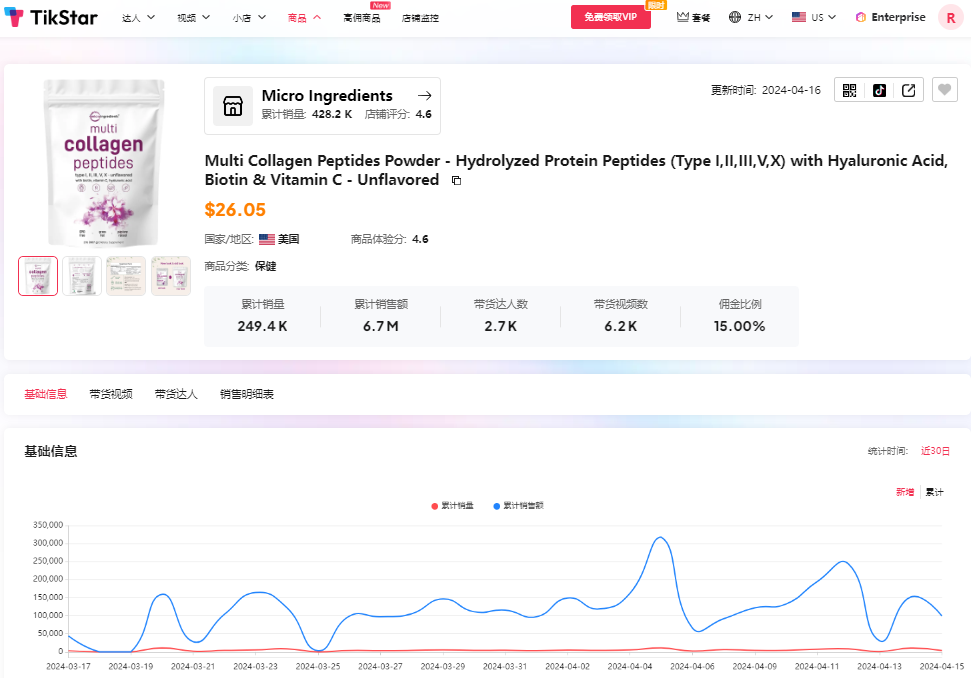
Task: Select second product thumbnail
Action: pyautogui.click(x=82, y=276)
